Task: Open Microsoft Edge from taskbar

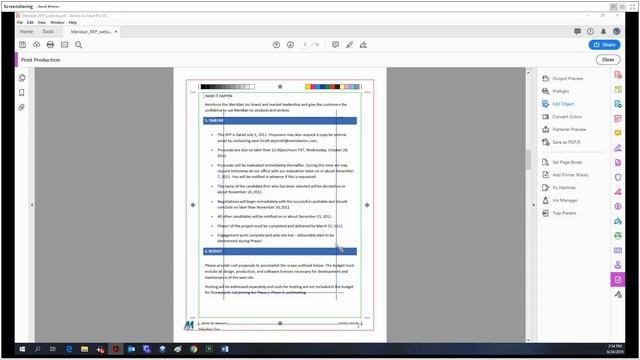Action: pyautogui.click(x=69, y=349)
